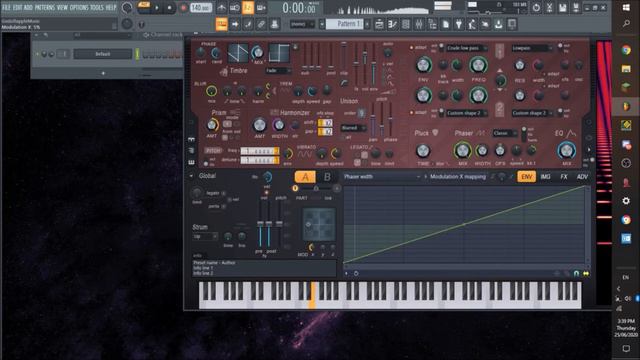640x360 pixels.
Task: Click the highlighted typing keyboard icon
Action: click(x=222, y=24)
